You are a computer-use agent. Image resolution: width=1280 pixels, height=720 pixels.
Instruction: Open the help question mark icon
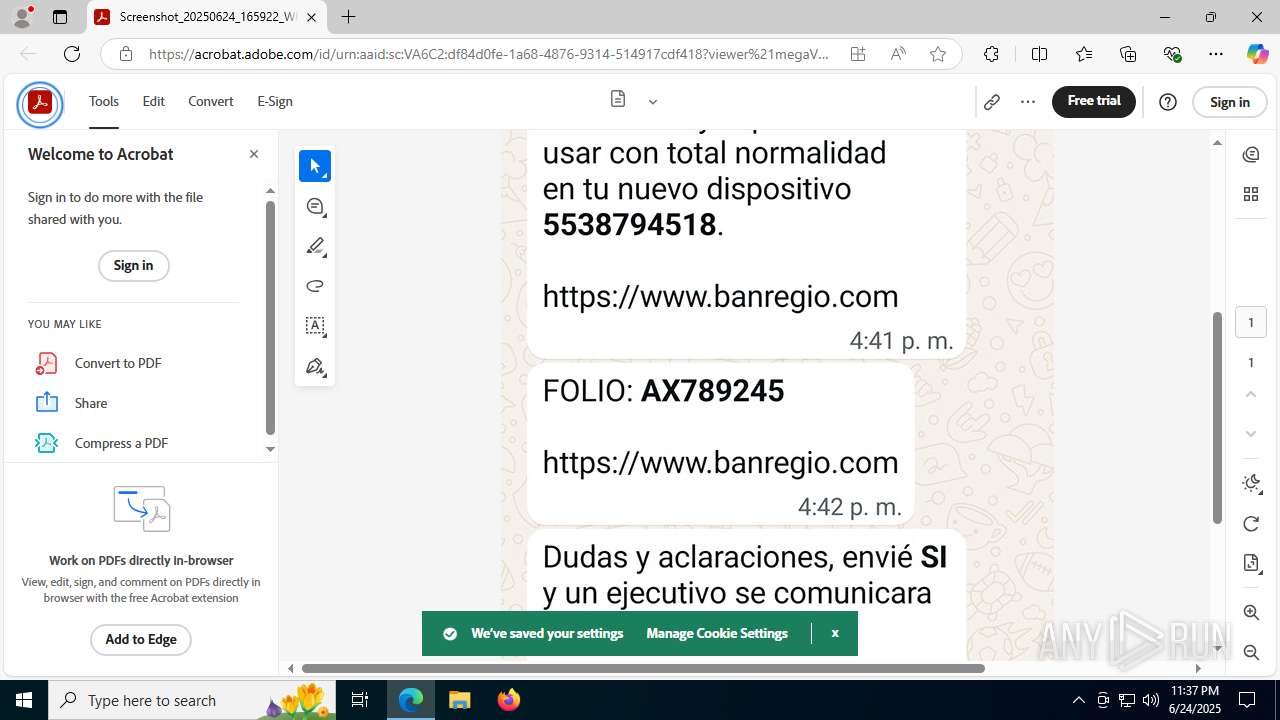pyautogui.click(x=1168, y=102)
